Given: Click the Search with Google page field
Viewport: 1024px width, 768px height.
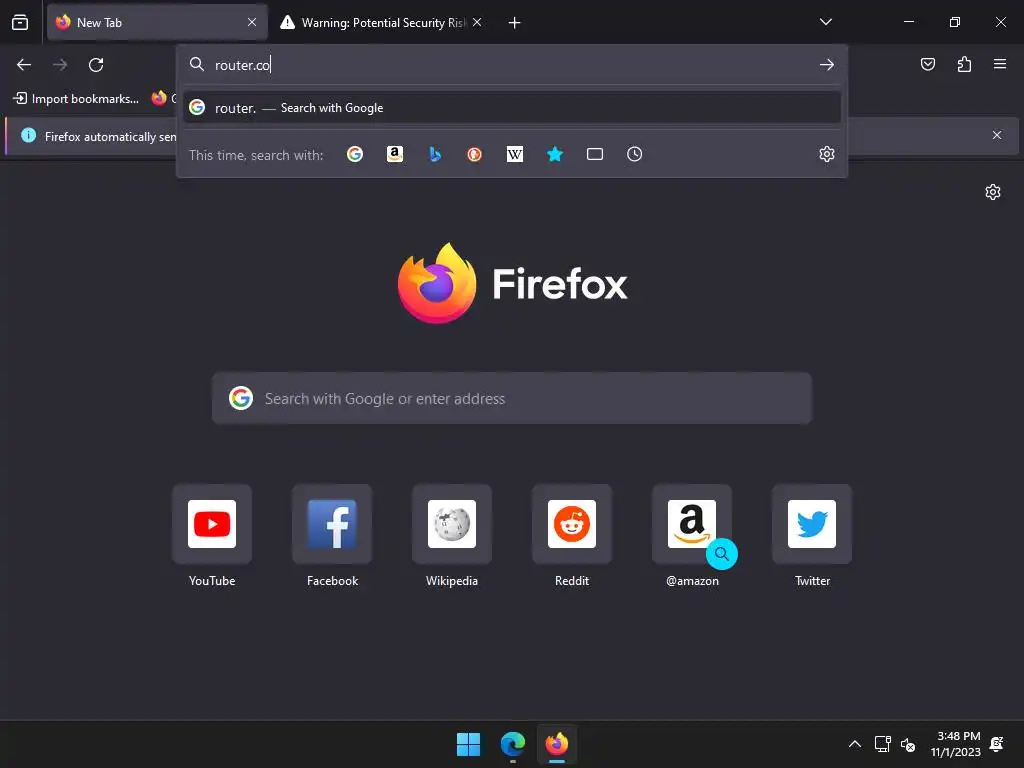Looking at the screenshot, I should pos(512,398).
